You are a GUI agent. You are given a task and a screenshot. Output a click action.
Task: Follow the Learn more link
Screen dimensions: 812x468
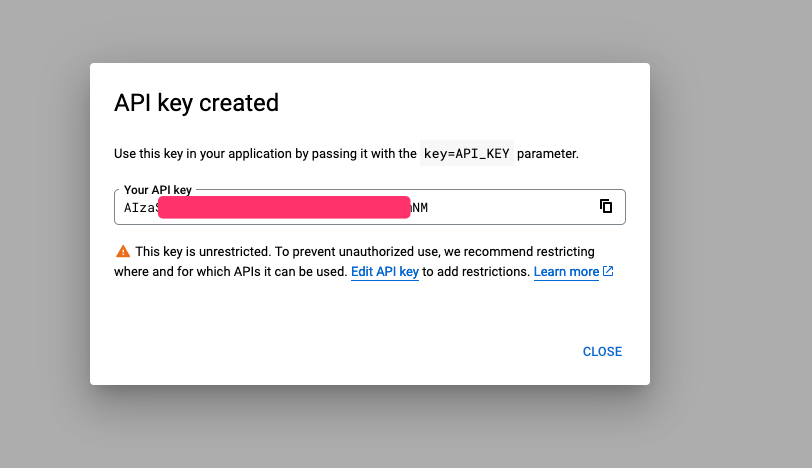(566, 271)
